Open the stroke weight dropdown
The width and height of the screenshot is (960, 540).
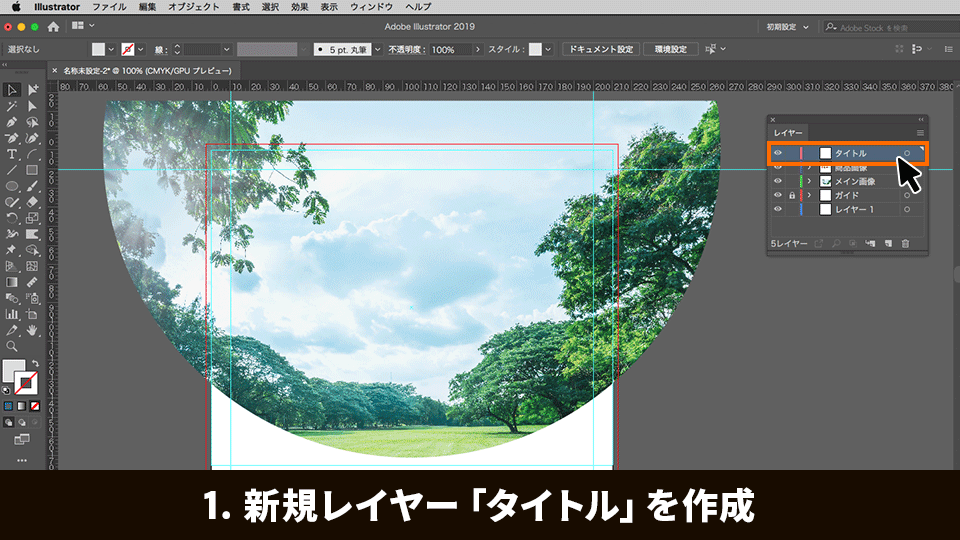(227, 49)
